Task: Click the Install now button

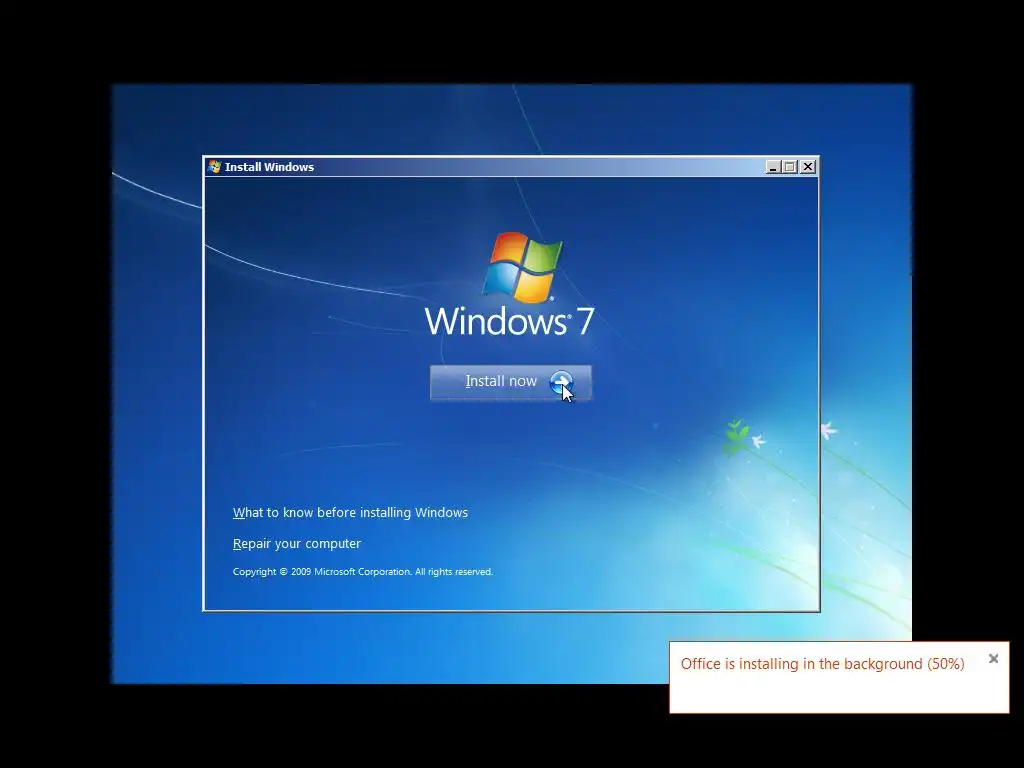Action: click(x=511, y=382)
